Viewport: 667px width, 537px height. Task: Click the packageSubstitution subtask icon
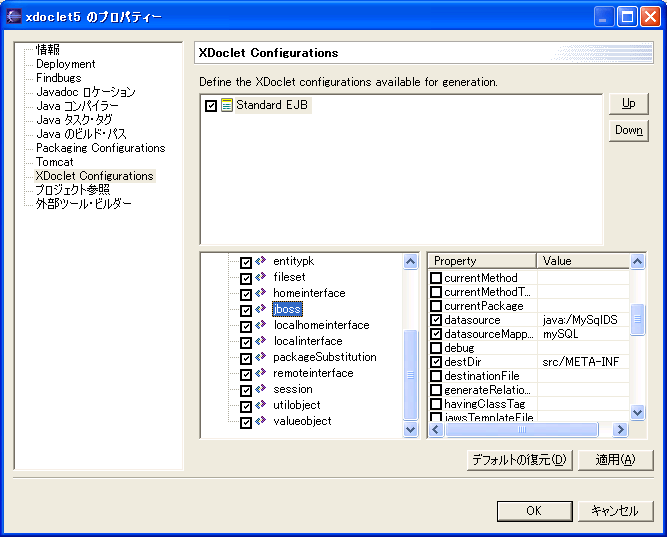point(261,357)
